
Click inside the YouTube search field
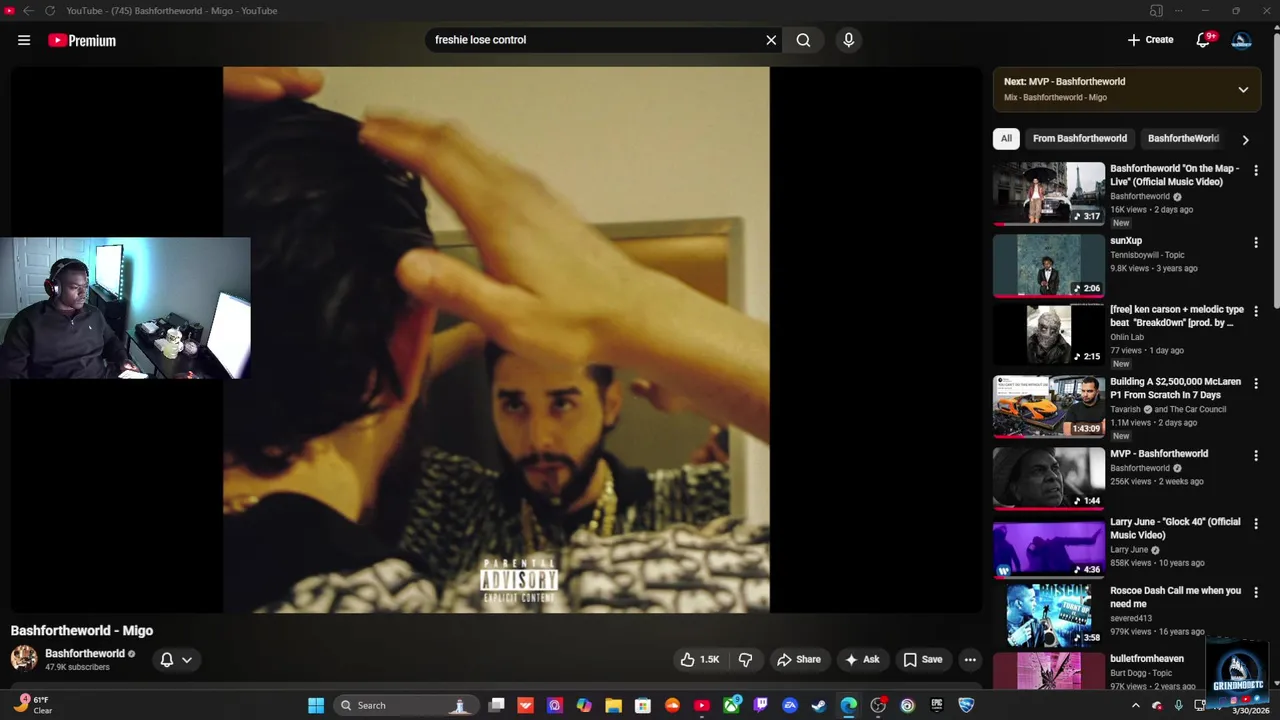tap(595, 40)
